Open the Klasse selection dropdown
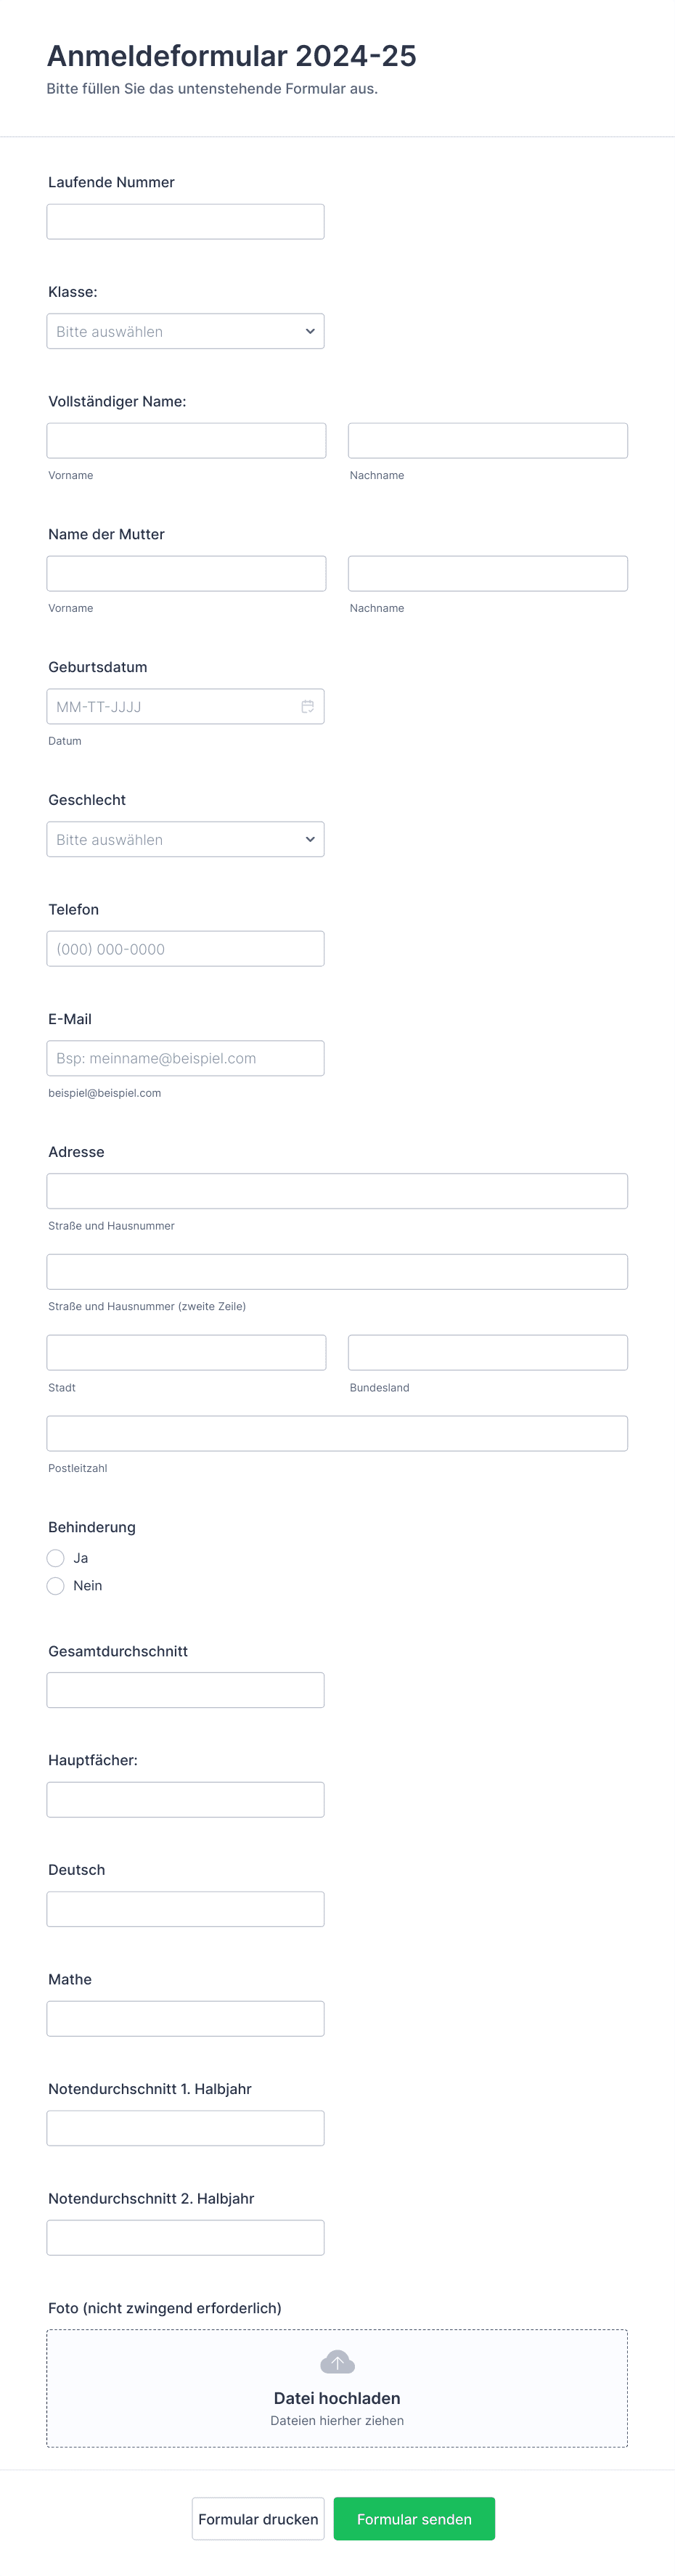The image size is (675, 2576). coord(185,331)
